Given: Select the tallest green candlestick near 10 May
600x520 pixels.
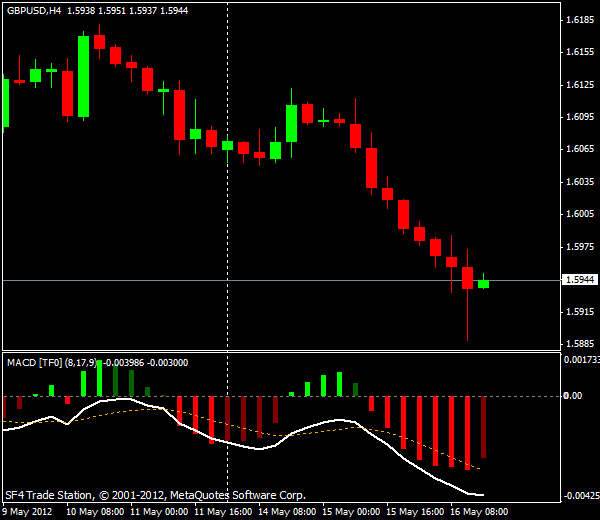Looking at the screenshot, I should pos(83,77).
